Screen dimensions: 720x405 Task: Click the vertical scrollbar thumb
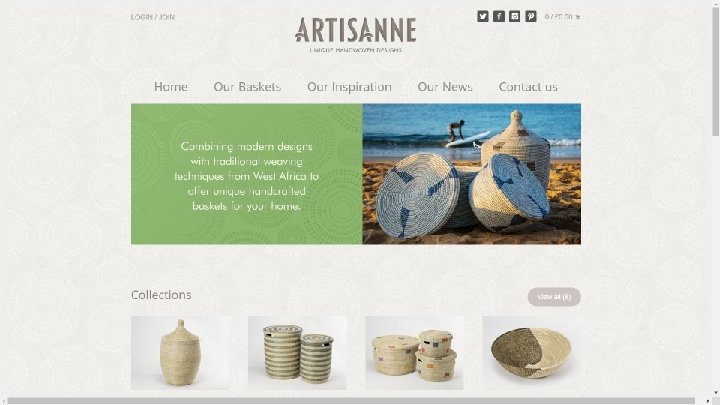point(715,71)
